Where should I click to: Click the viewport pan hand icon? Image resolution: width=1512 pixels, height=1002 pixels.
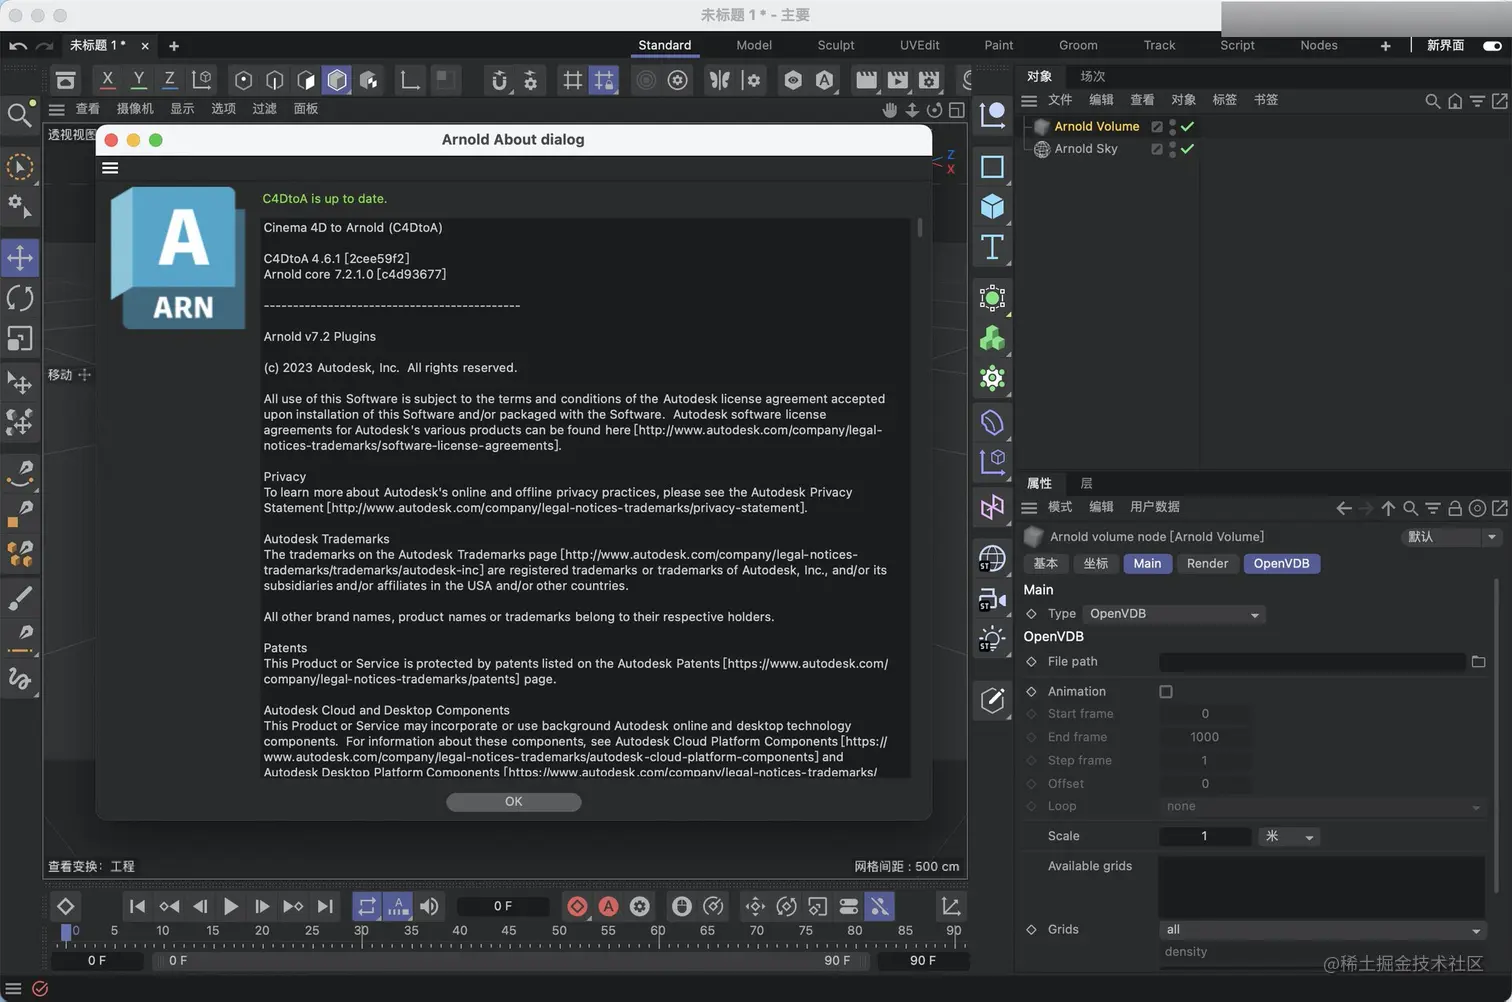pos(890,110)
